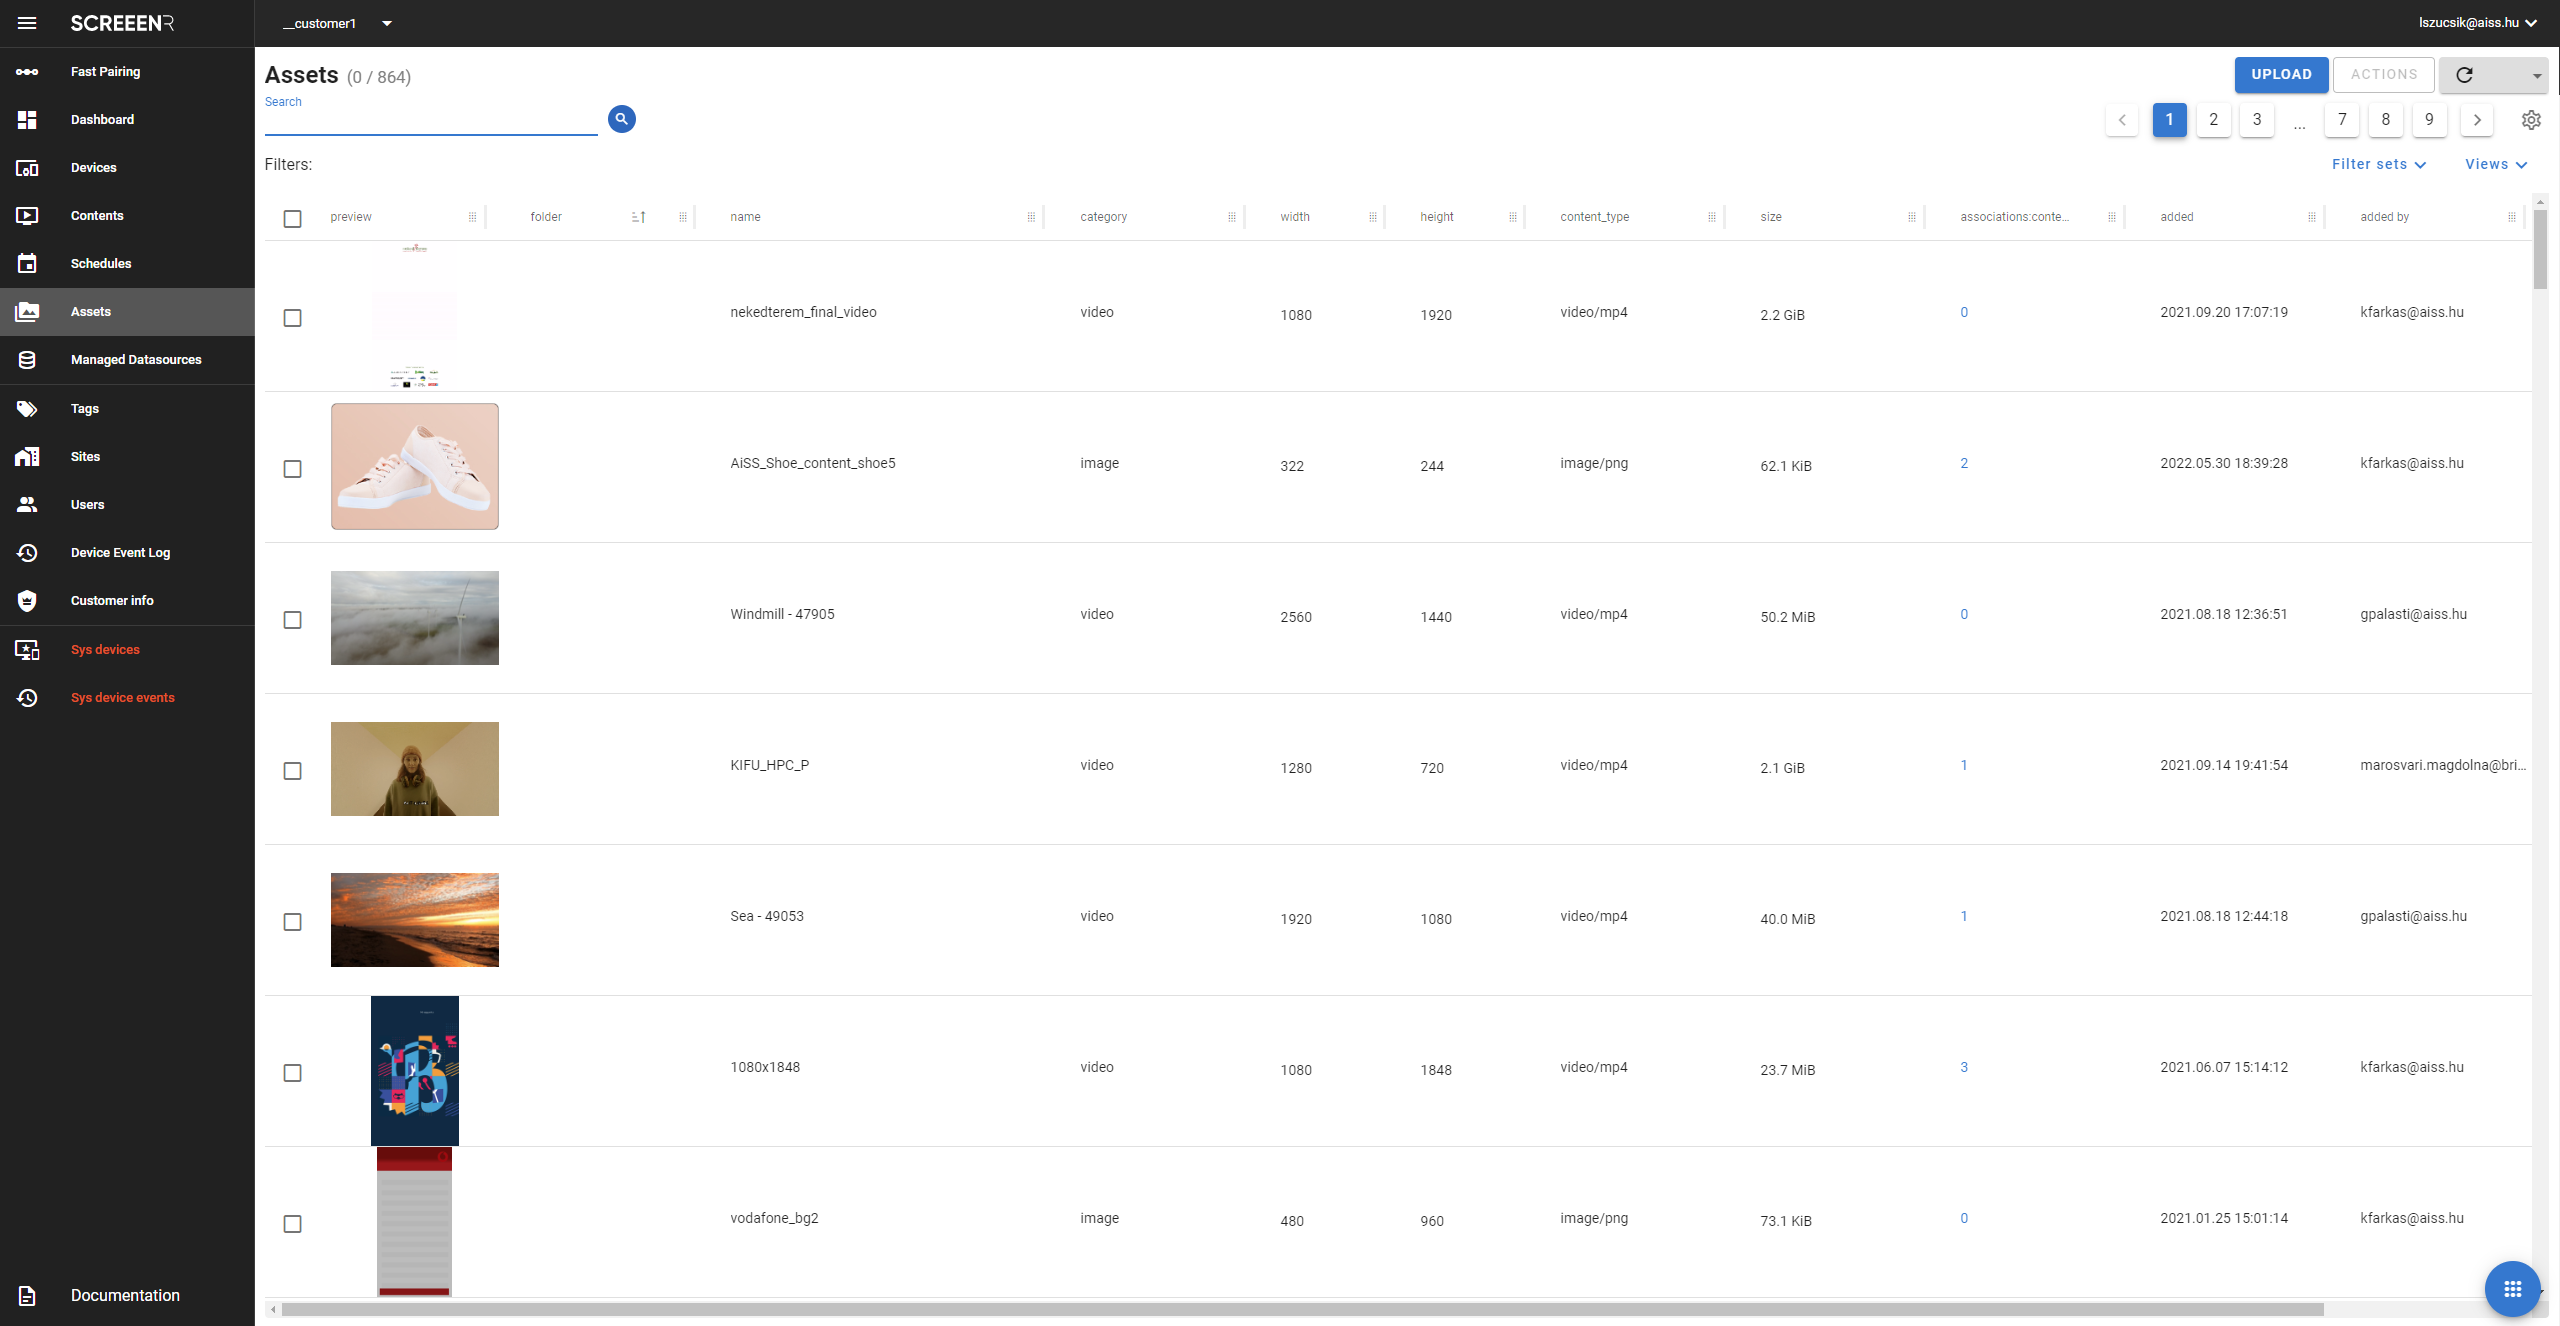Navigate to Schedules in the sidebar
This screenshot has width=2560, height=1326.
(x=101, y=264)
